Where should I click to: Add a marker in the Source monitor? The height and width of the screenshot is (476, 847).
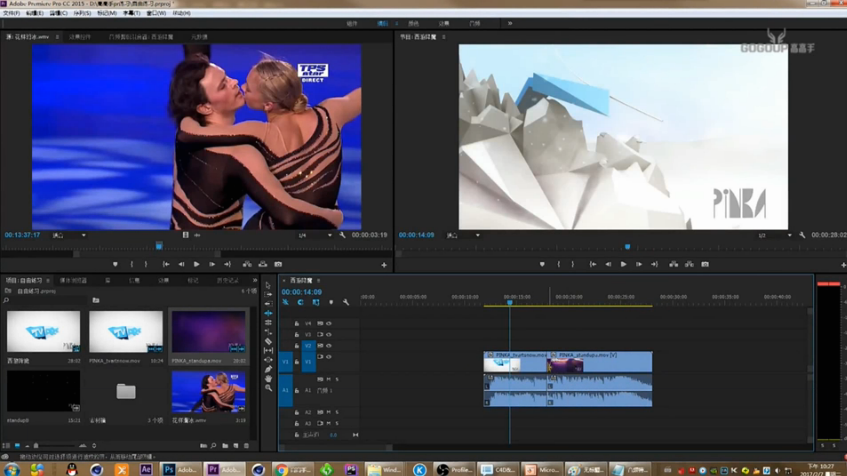(x=115, y=264)
